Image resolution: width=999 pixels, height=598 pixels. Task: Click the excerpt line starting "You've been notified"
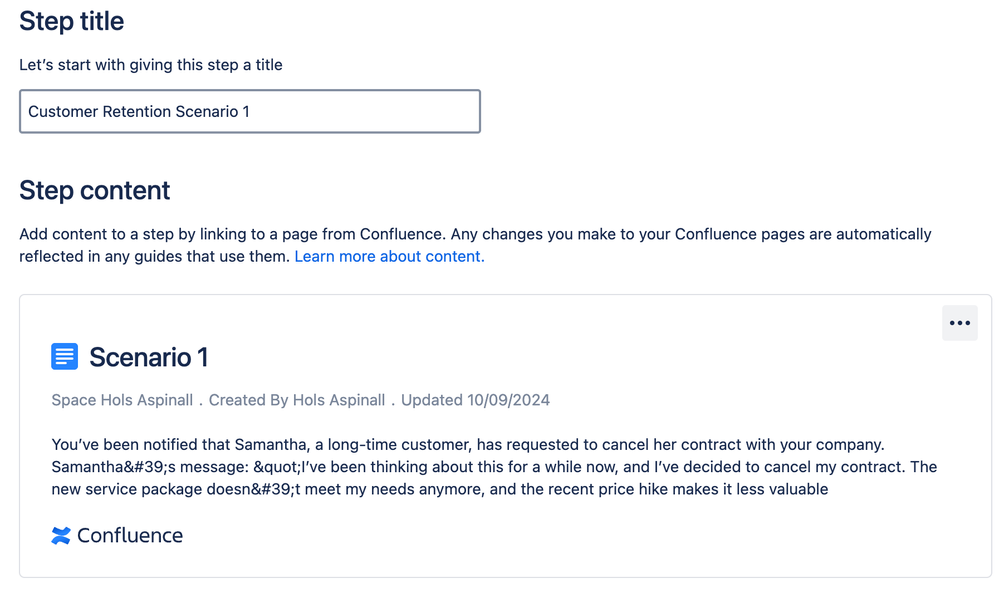coord(467,444)
